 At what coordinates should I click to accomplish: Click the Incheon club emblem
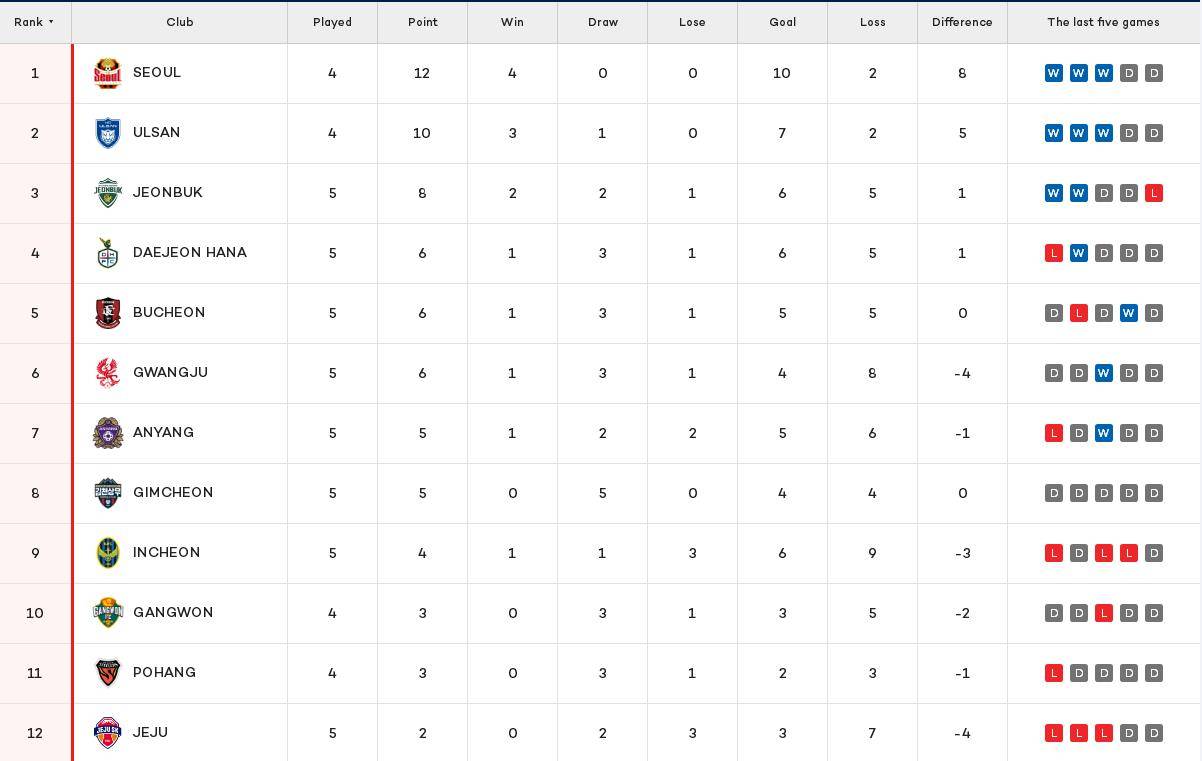[107, 553]
